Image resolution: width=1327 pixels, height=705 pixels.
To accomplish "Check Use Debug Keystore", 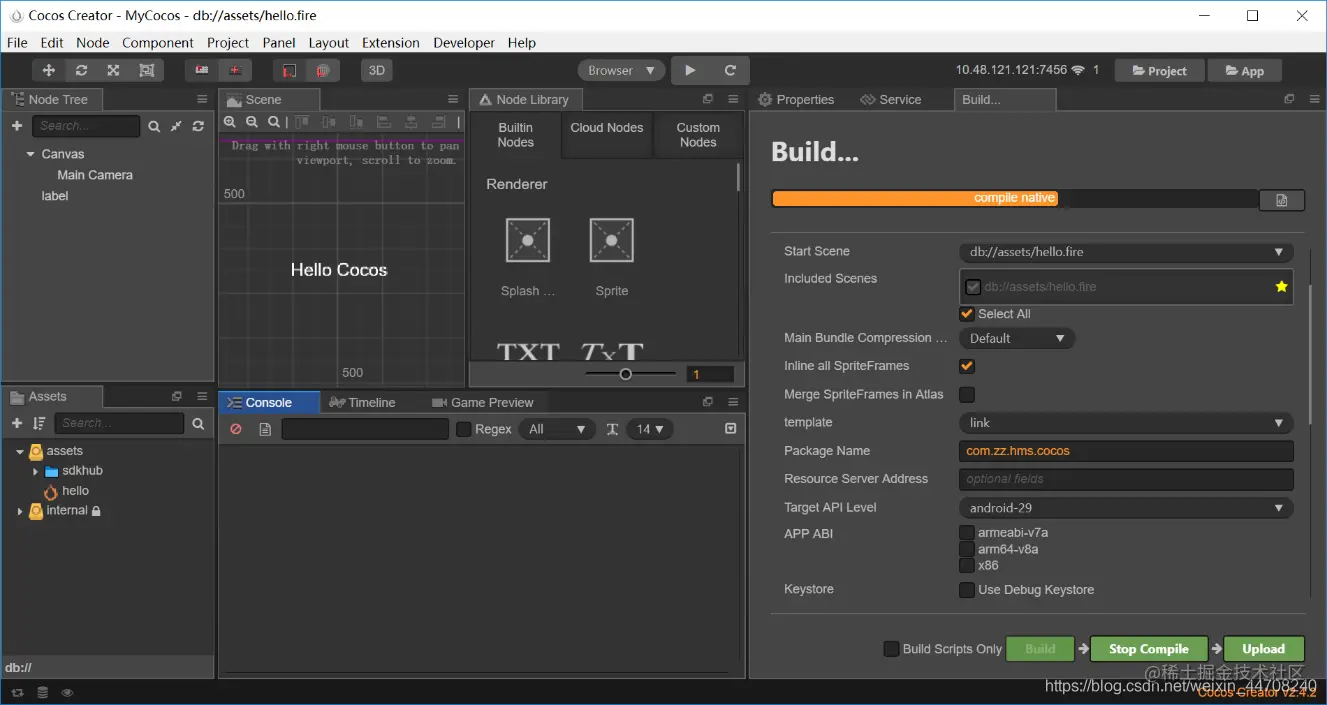I will click(967, 590).
